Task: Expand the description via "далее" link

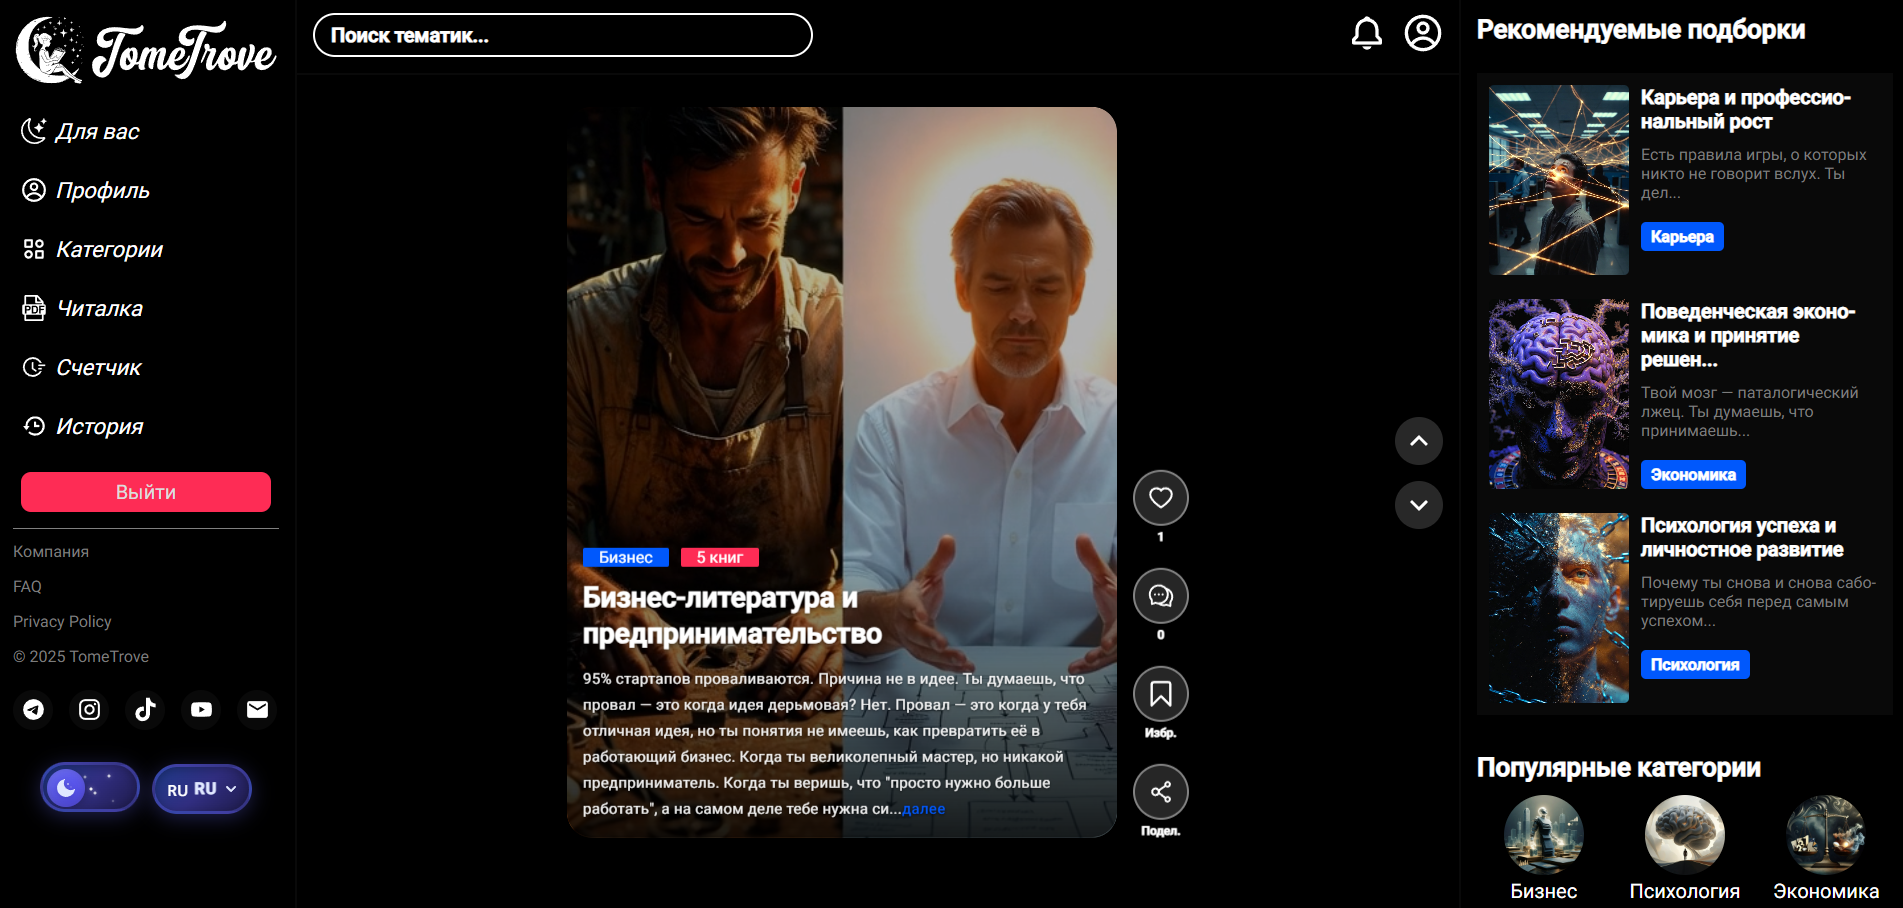Action: point(923,809)
